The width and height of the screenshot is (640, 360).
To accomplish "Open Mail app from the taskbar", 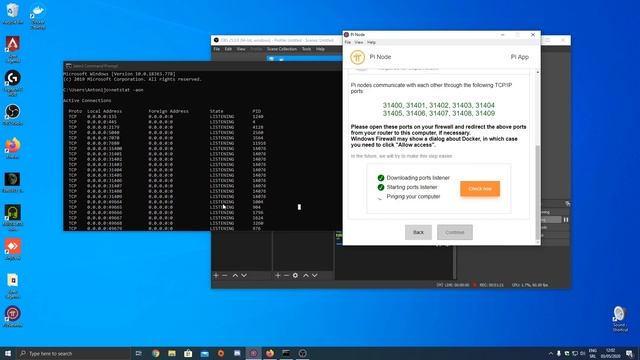I will point(204,353).
